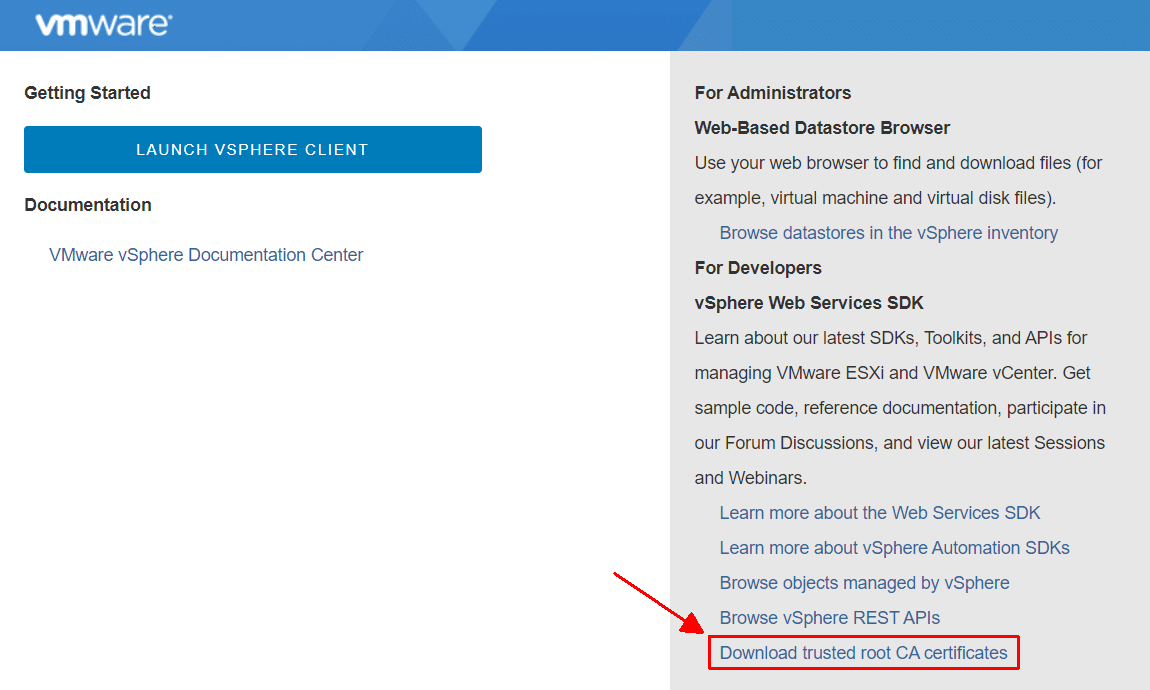Follow the vSphere Automation SDKs link
Screen dimensions: 1150x690
pos(894,548)
